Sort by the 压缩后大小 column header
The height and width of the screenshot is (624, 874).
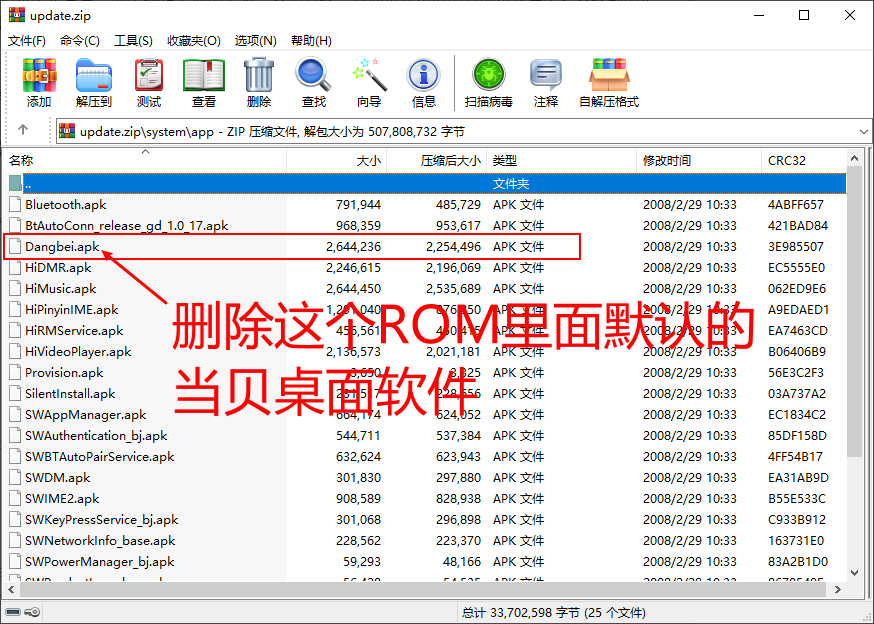click(437, 161)
